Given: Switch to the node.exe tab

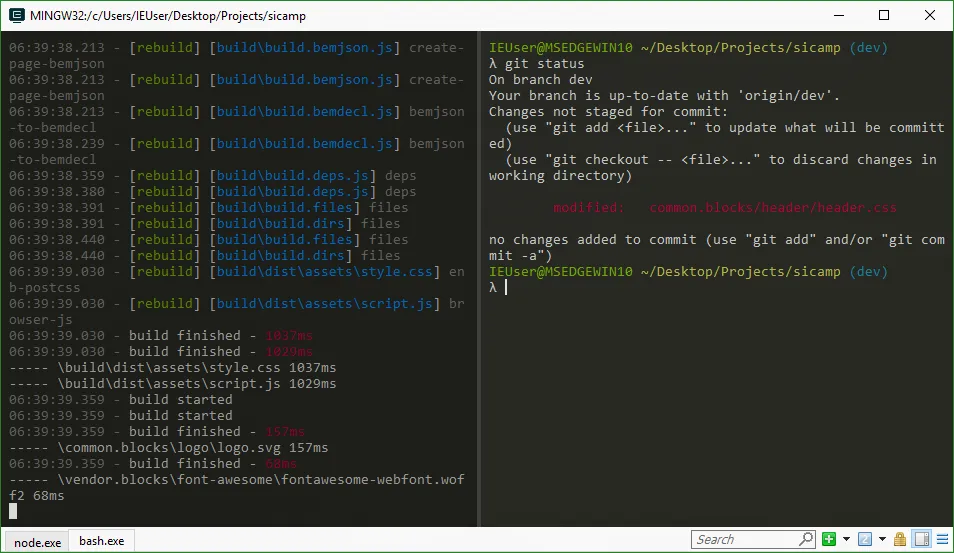Looking at the screenshot, I should (37, 541).
